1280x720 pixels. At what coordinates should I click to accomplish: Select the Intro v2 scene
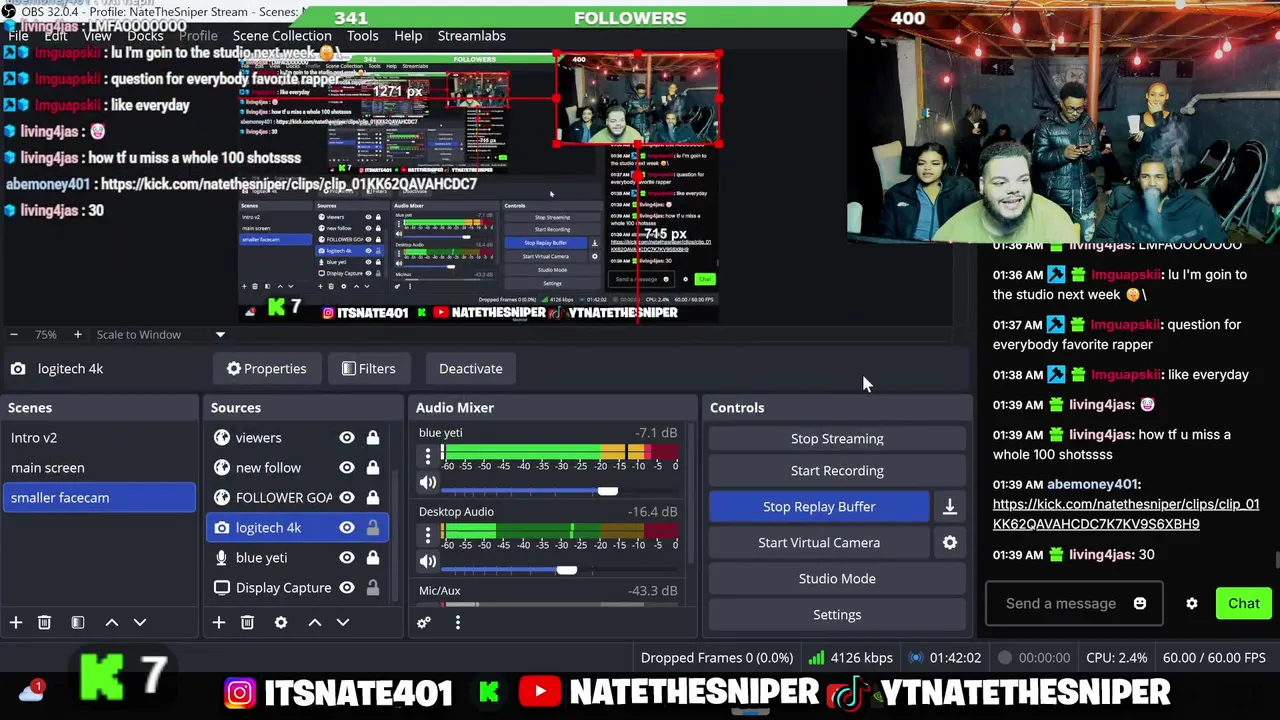99,438
